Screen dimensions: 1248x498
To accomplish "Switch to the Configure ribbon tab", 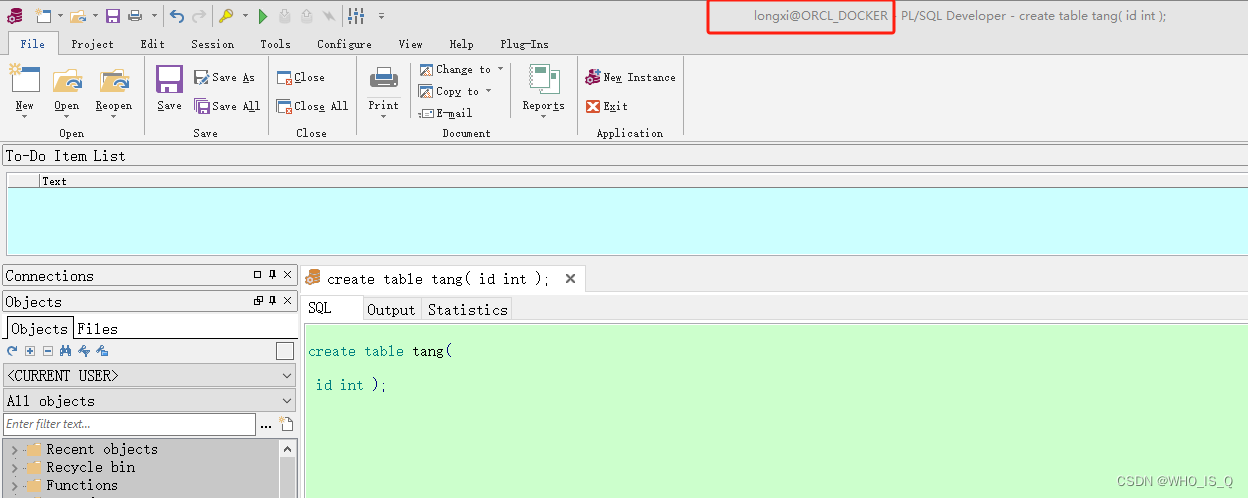I will [344, 44].
